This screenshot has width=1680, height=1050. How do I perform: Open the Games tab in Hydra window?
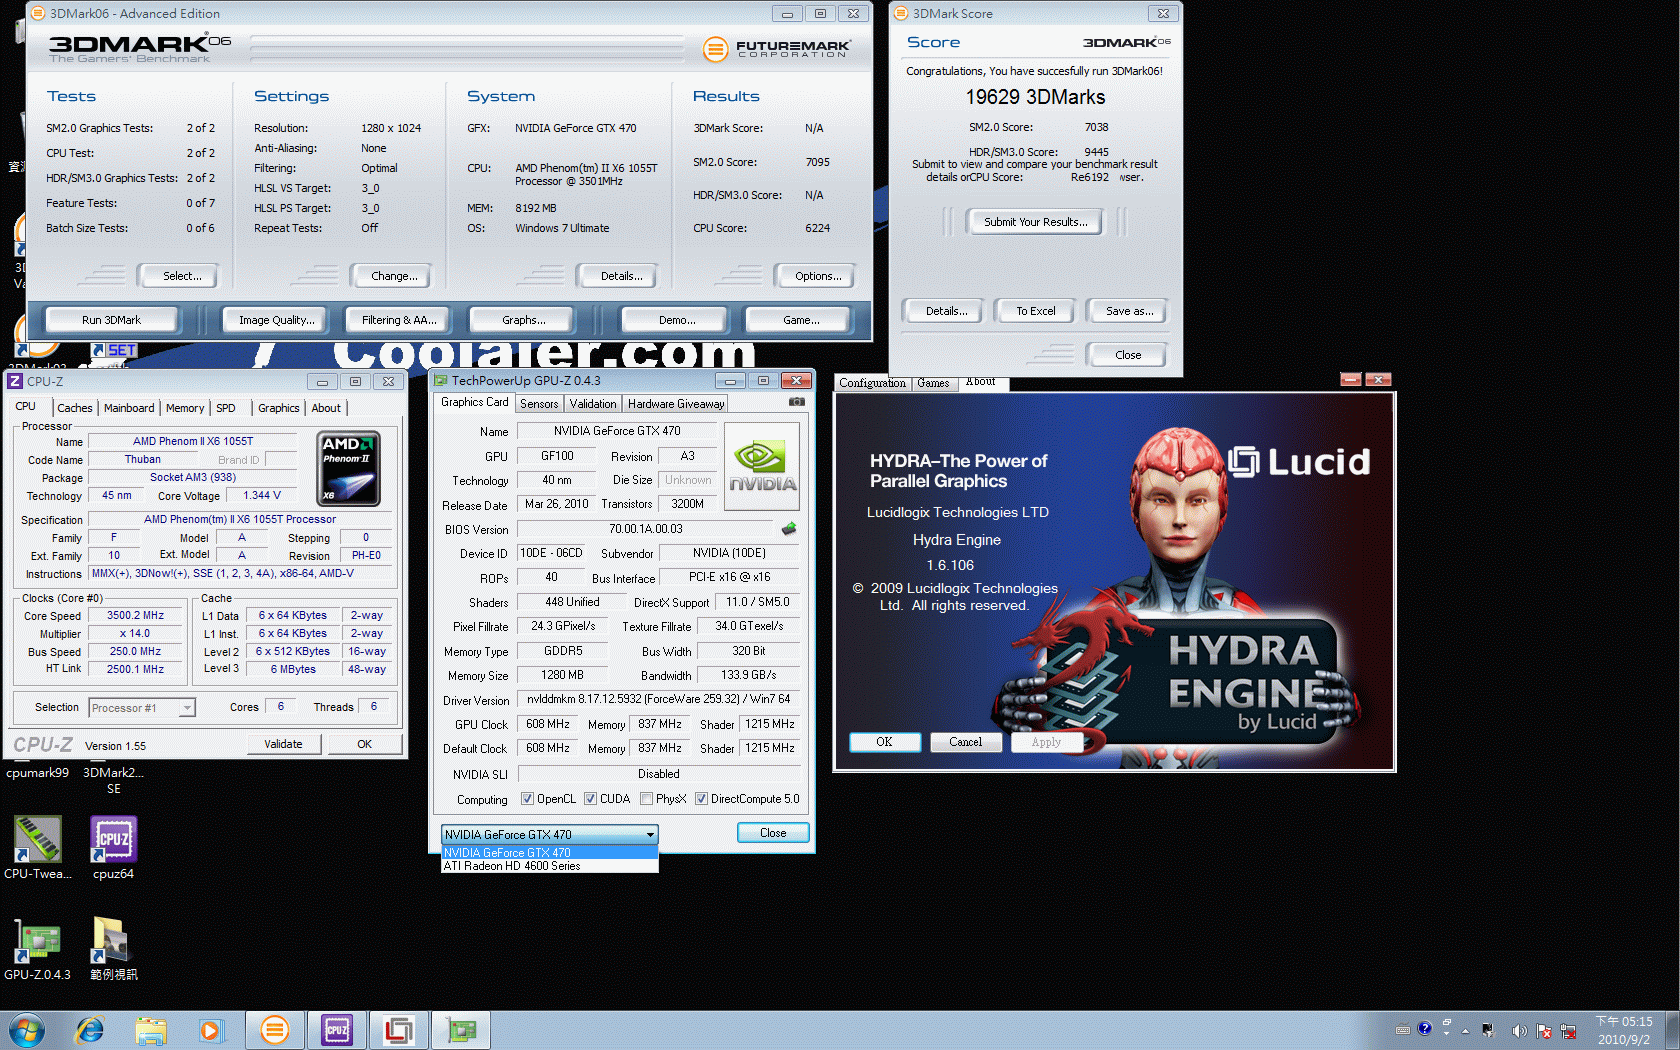tap(933, 383)
